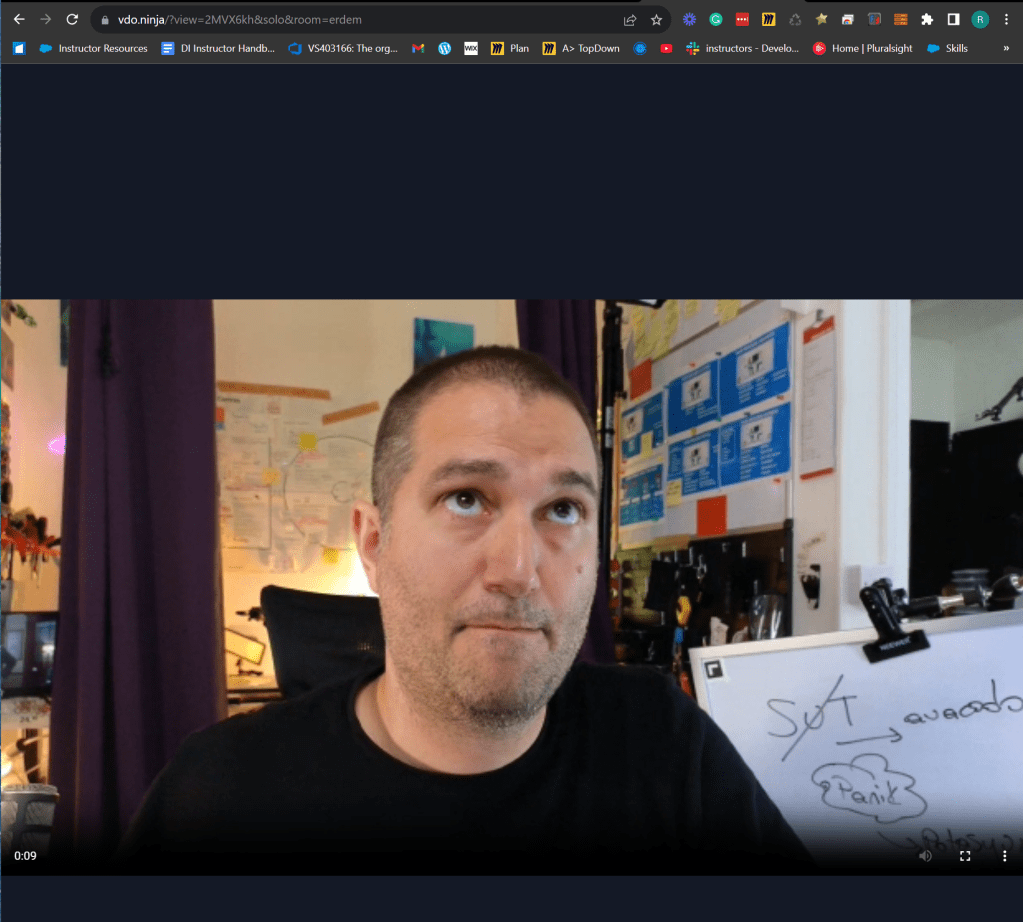The image size is (1023, 922).
Task: Open the Skills bookmark
Action: [947, 48]
